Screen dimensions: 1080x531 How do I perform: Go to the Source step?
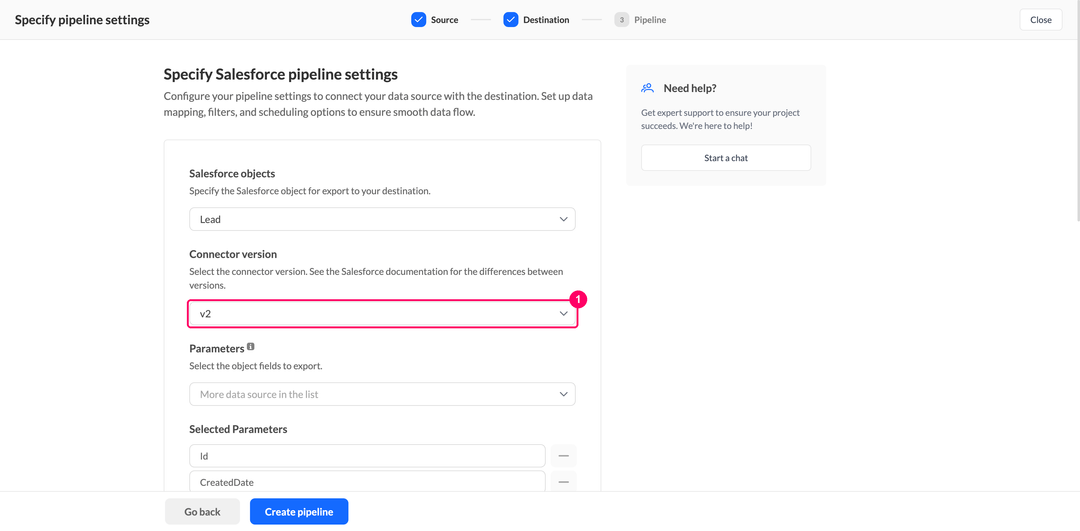[444, 20]
